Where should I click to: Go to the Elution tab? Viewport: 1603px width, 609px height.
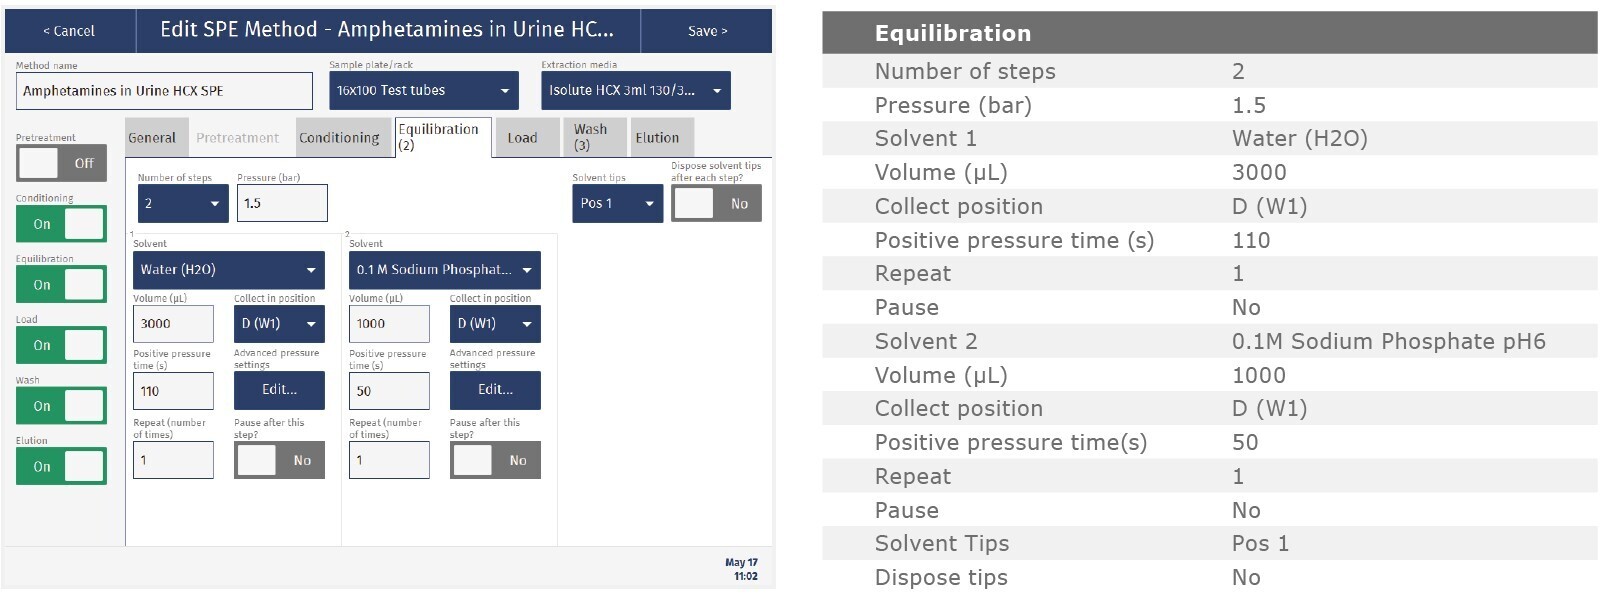[x=657, y=138]
